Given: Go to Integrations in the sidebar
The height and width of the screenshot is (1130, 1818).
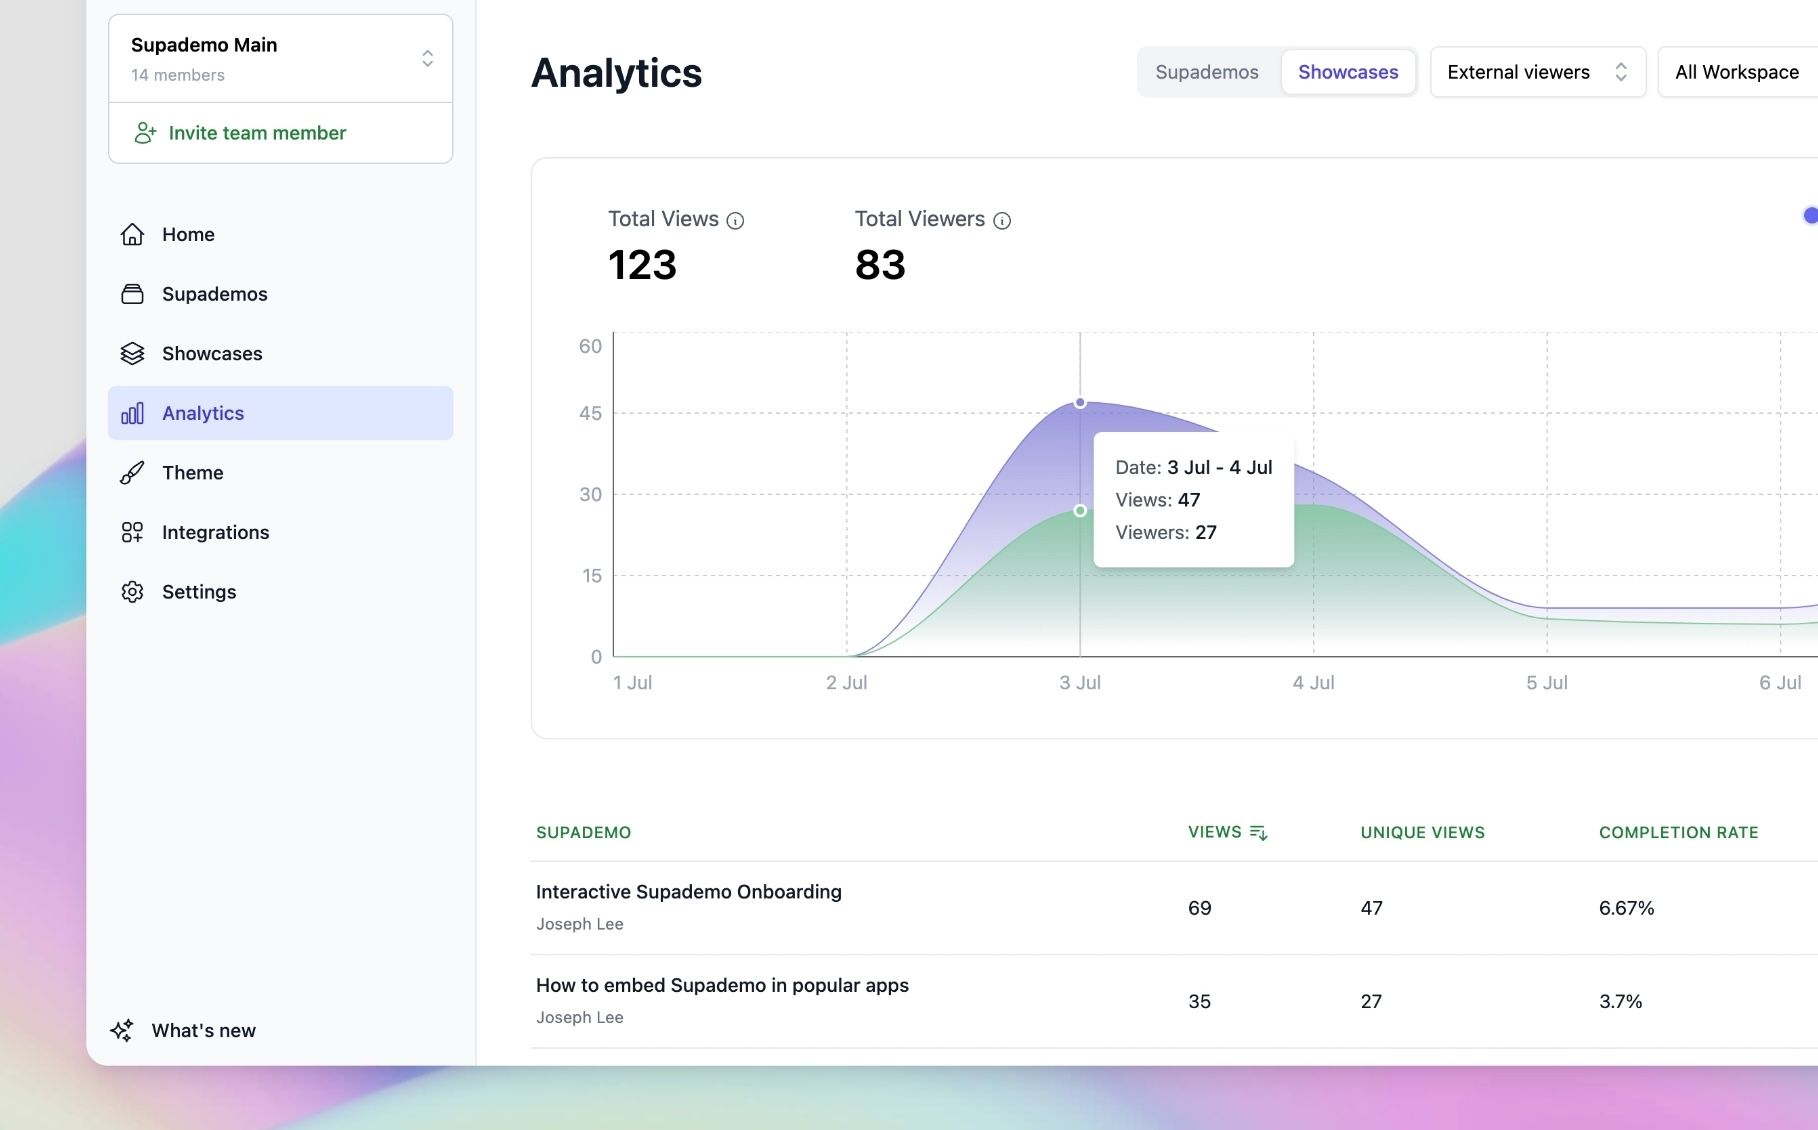Looking at the screenshot, I should click(280, 532).
